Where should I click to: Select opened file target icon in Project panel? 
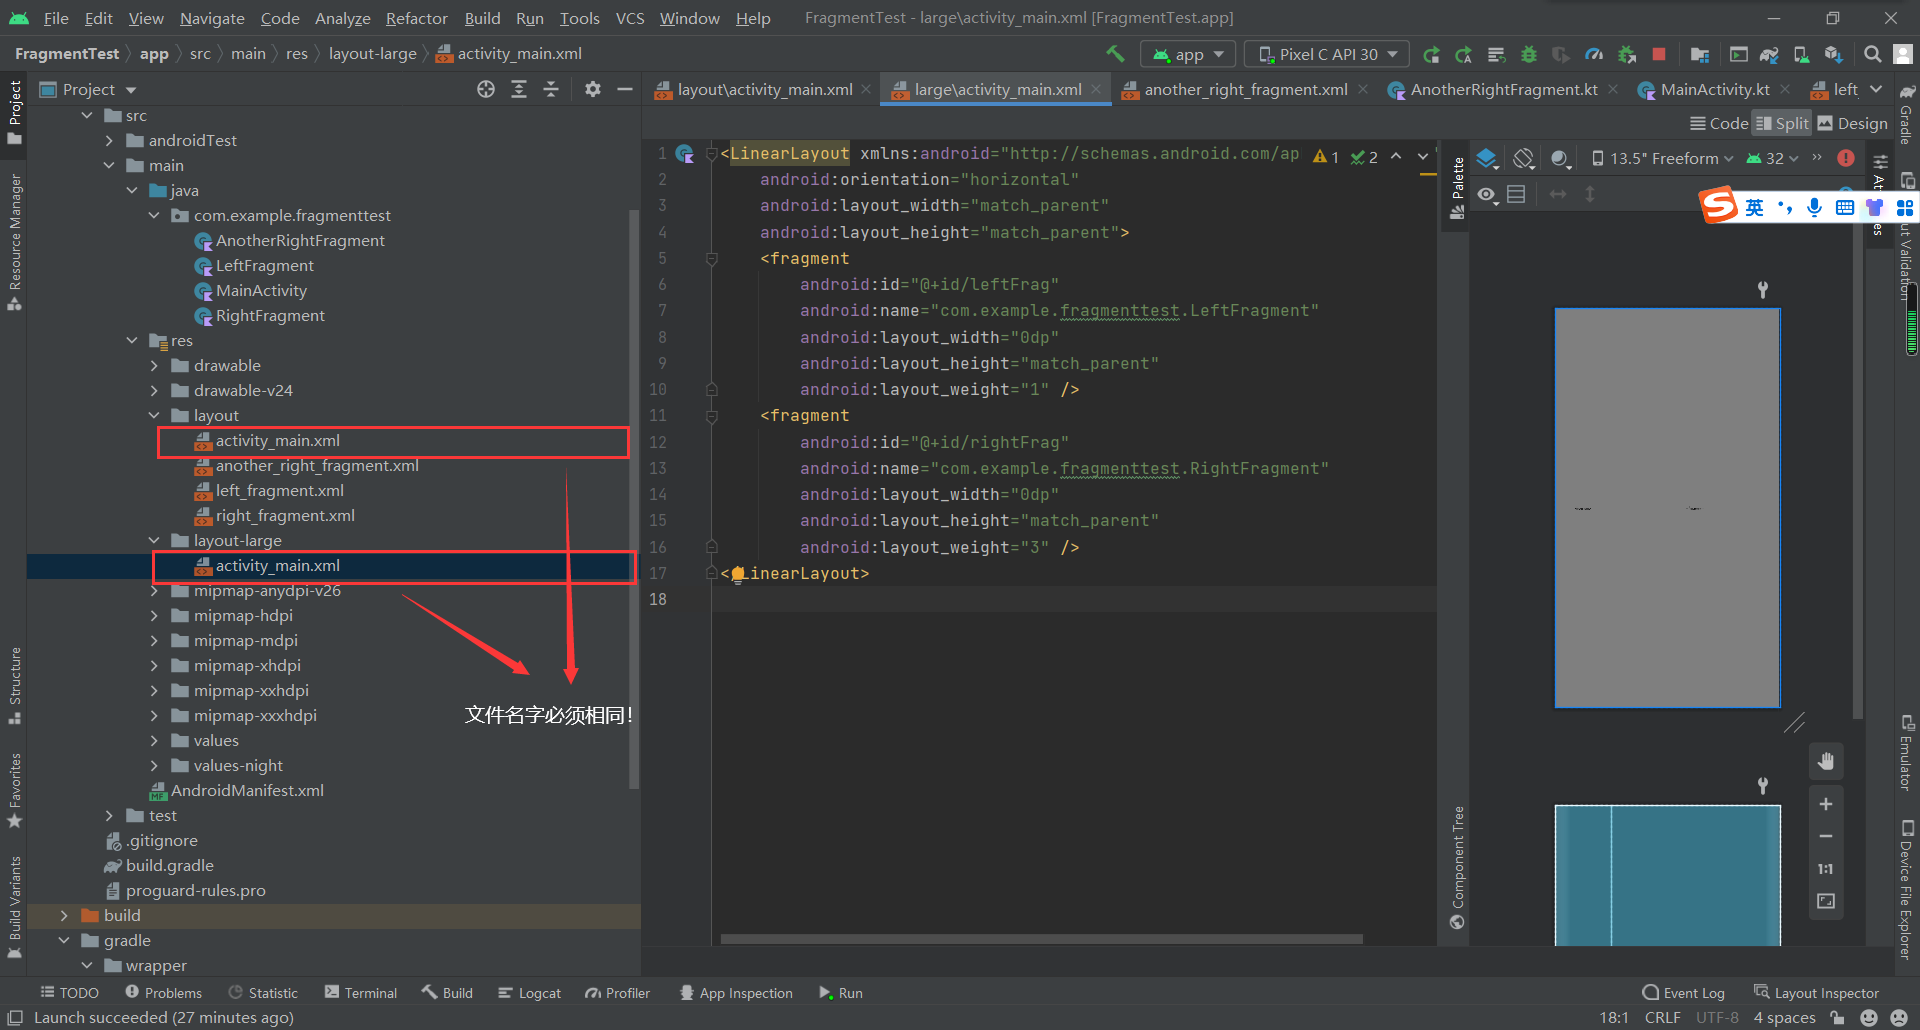click(486, 89)
